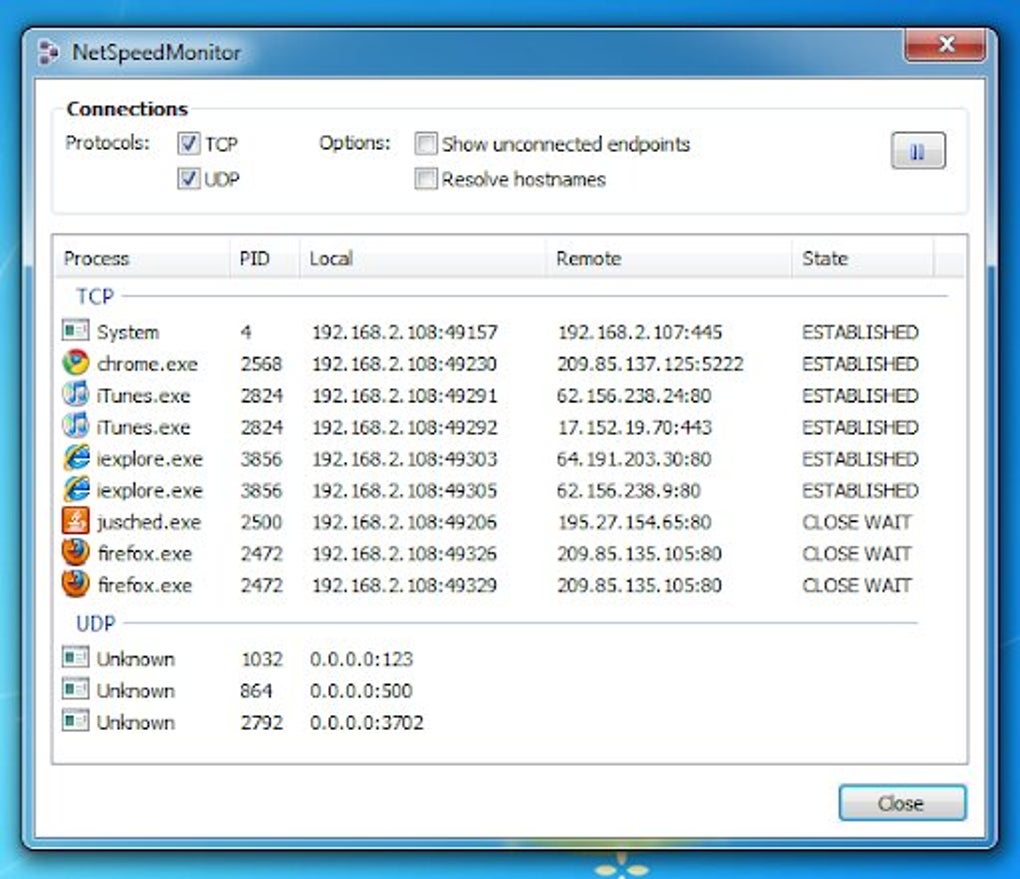Click local address 0.0.0.0:3702
This screenshot has width=1020, height=879.
[x=367, y=722]
